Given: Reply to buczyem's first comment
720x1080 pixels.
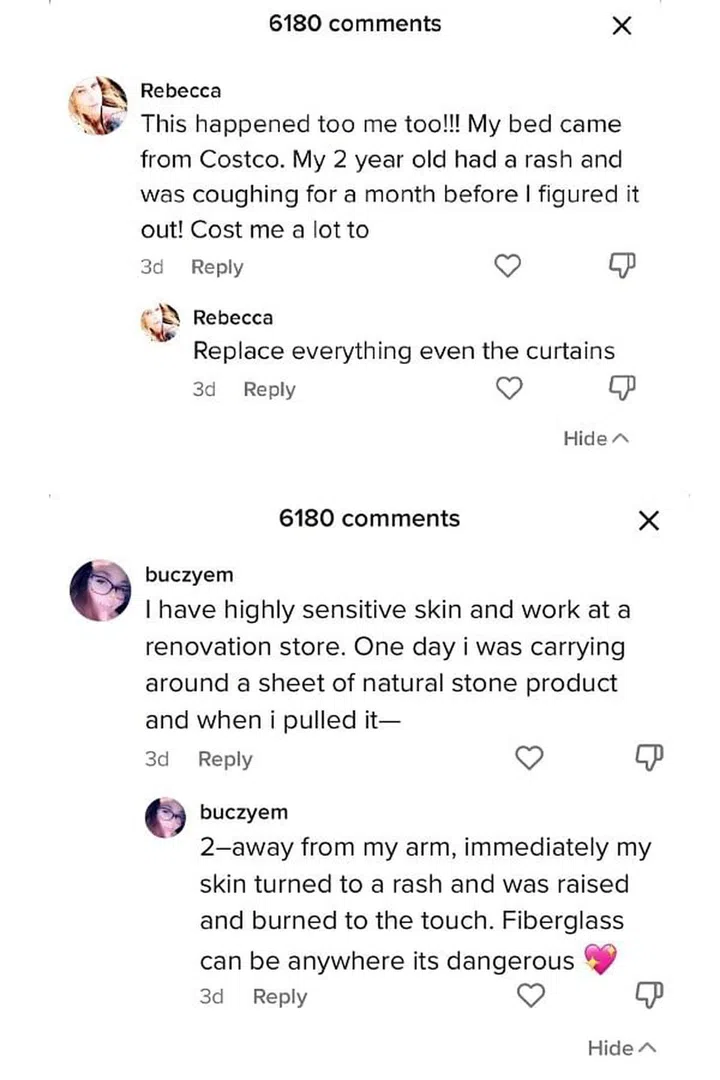Looking at the screenshot, I should 224,758.
